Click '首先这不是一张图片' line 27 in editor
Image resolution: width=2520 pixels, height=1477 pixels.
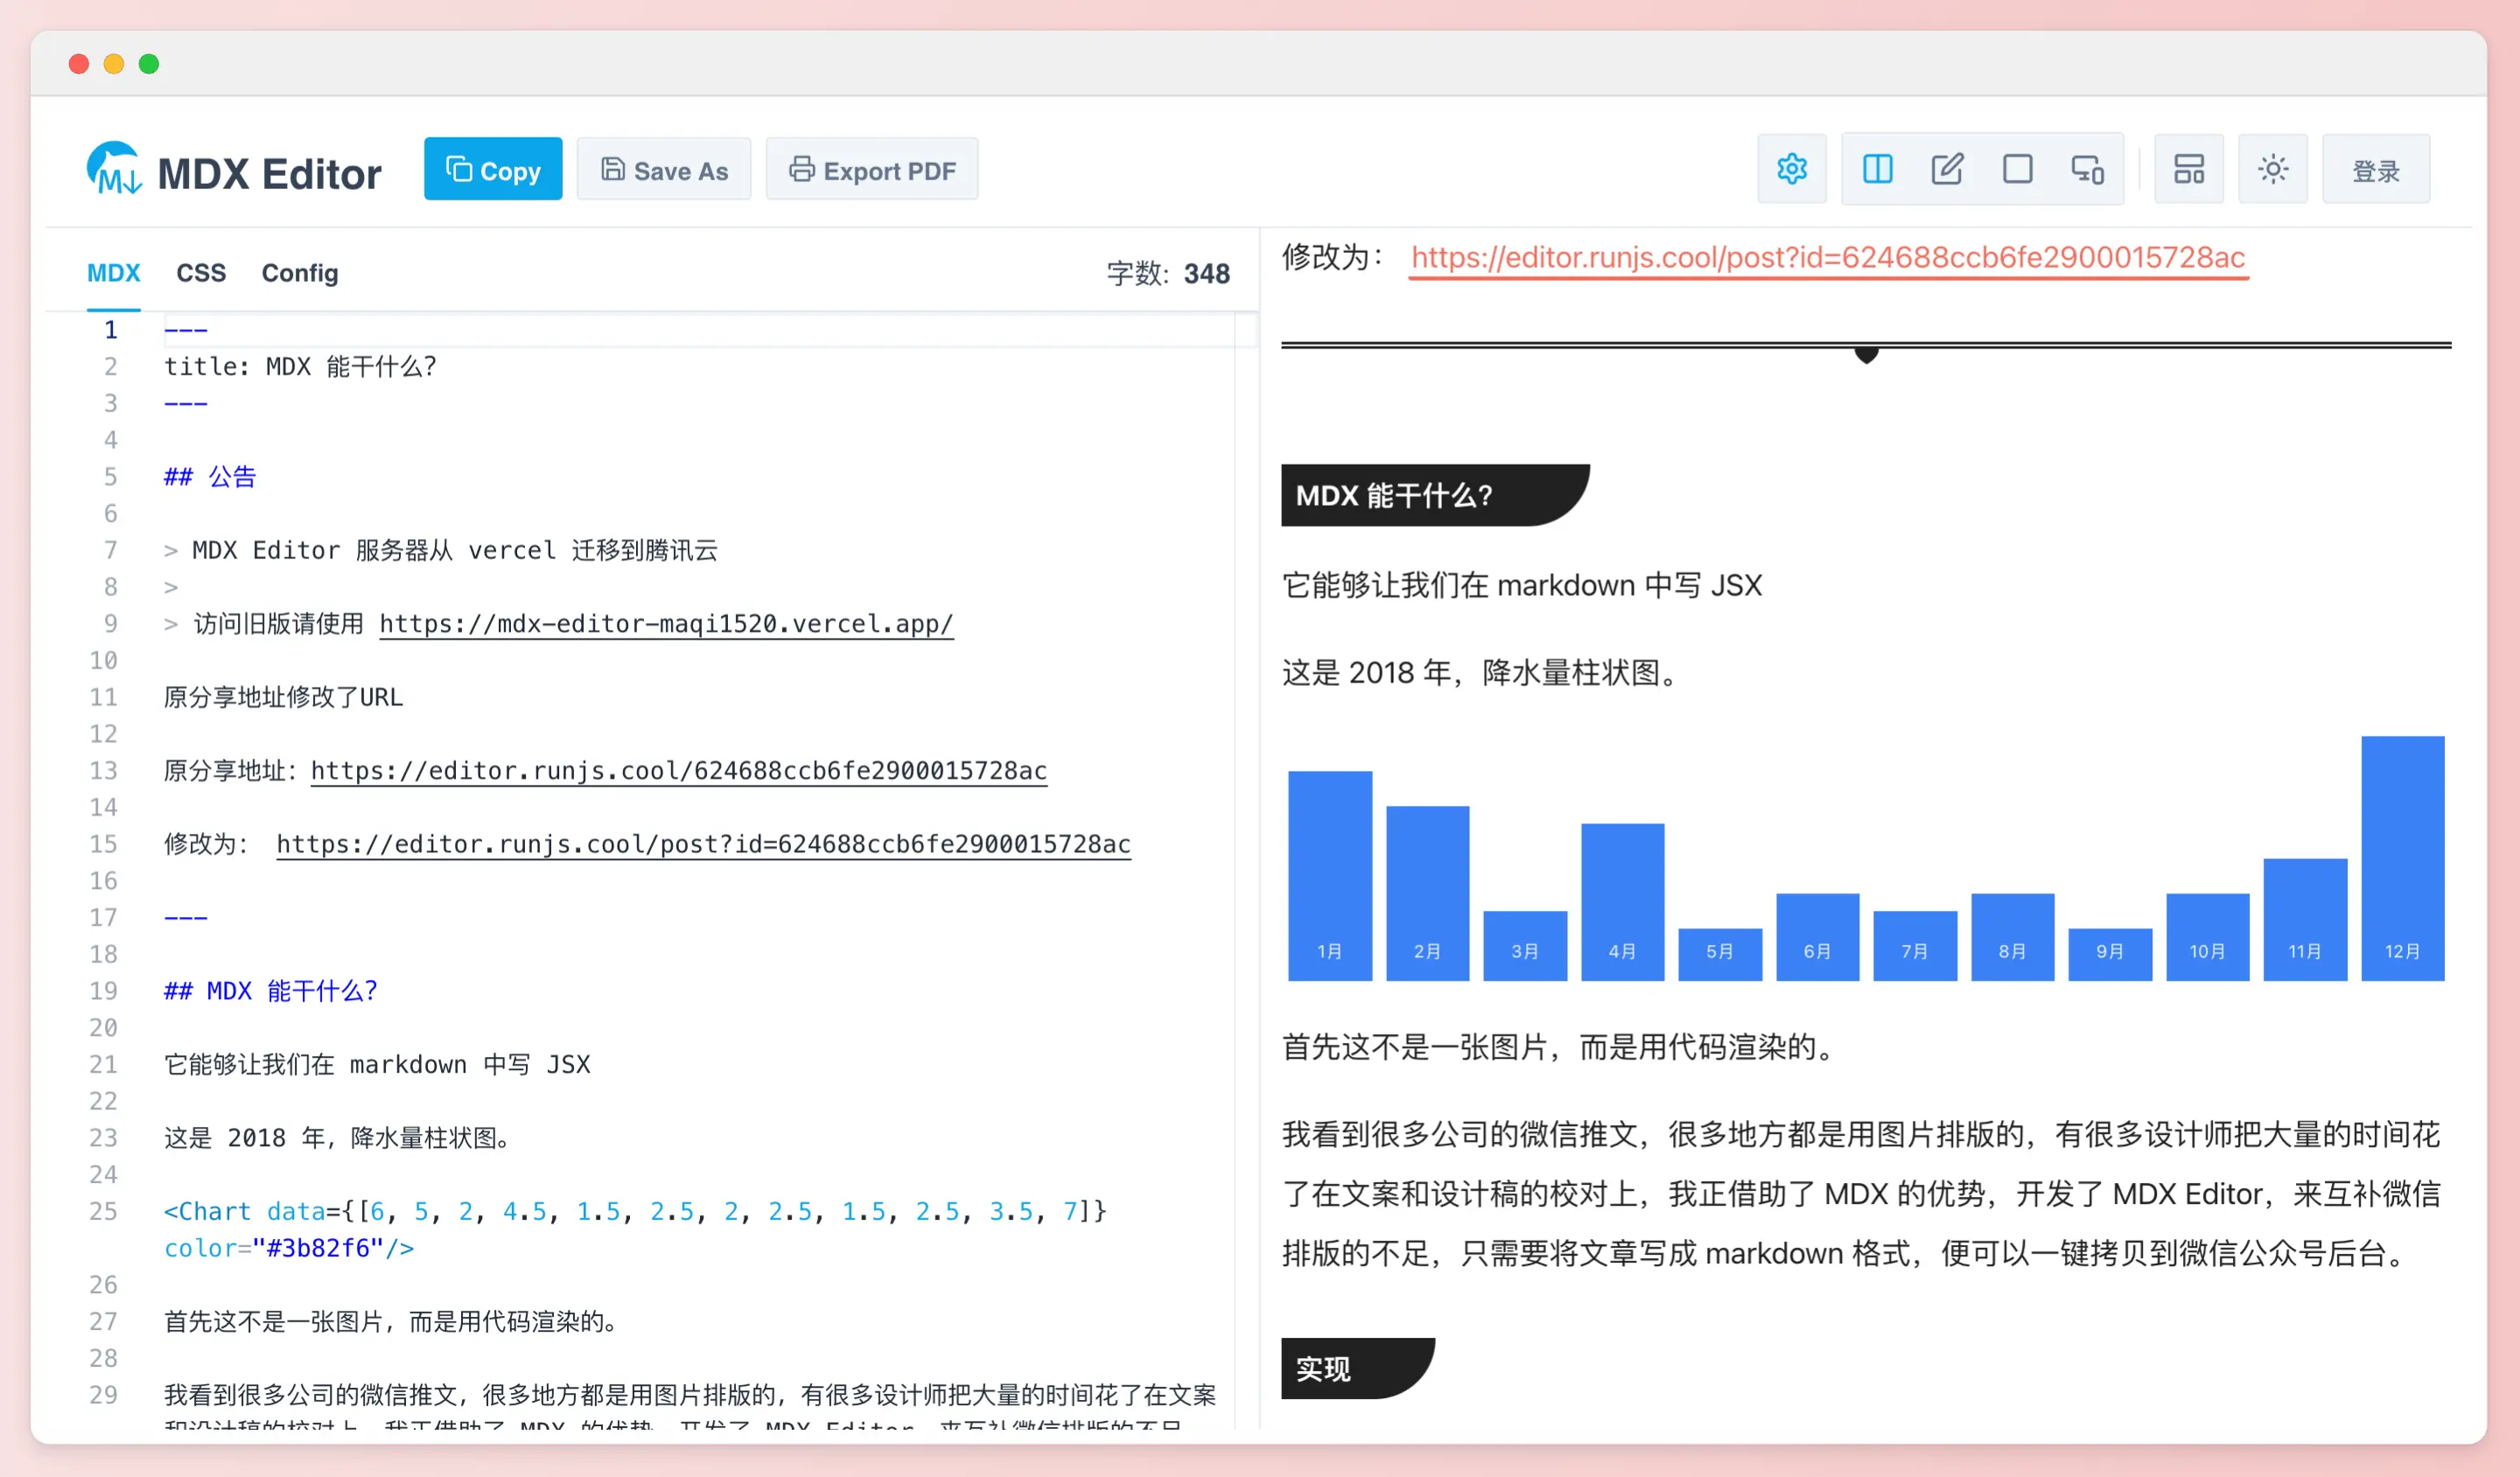tap(393, 1321)
